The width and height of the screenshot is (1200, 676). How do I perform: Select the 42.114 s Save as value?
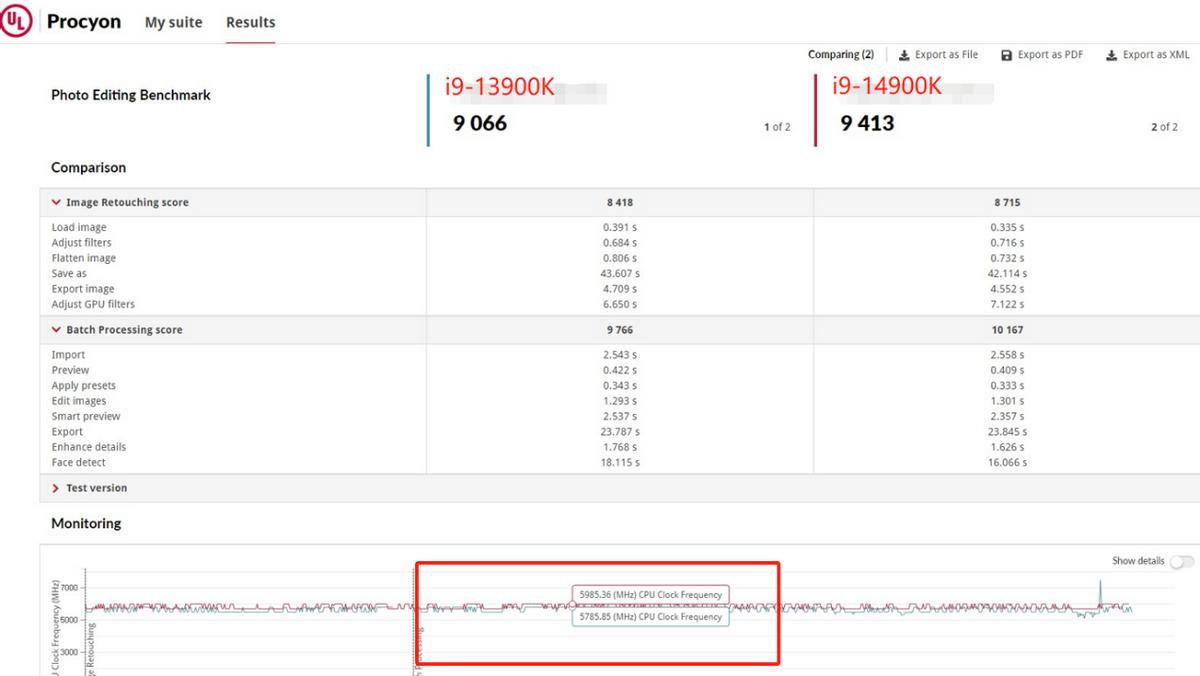1007,274
